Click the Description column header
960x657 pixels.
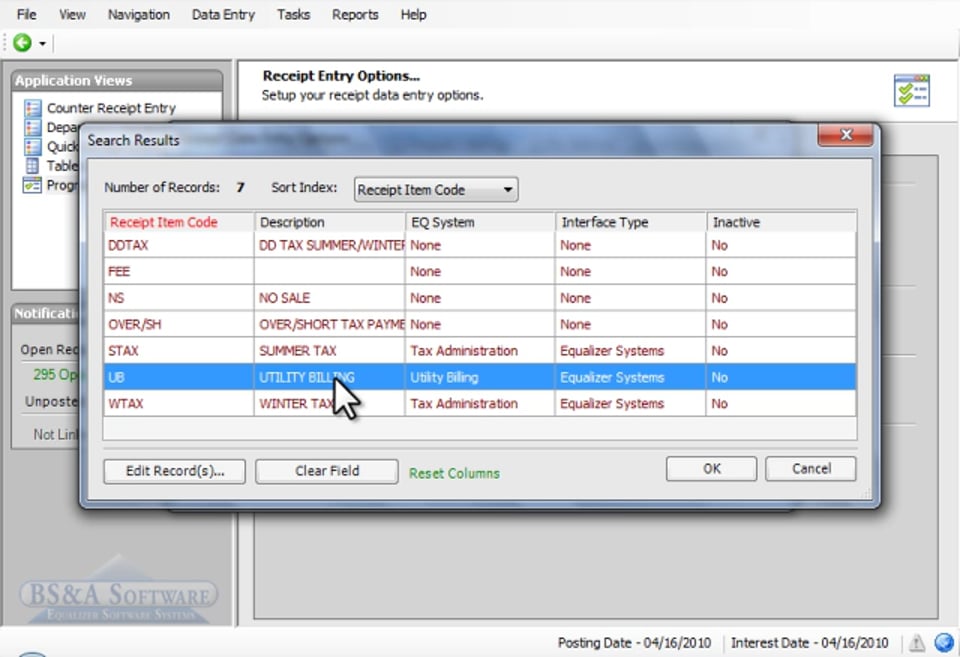330,222
